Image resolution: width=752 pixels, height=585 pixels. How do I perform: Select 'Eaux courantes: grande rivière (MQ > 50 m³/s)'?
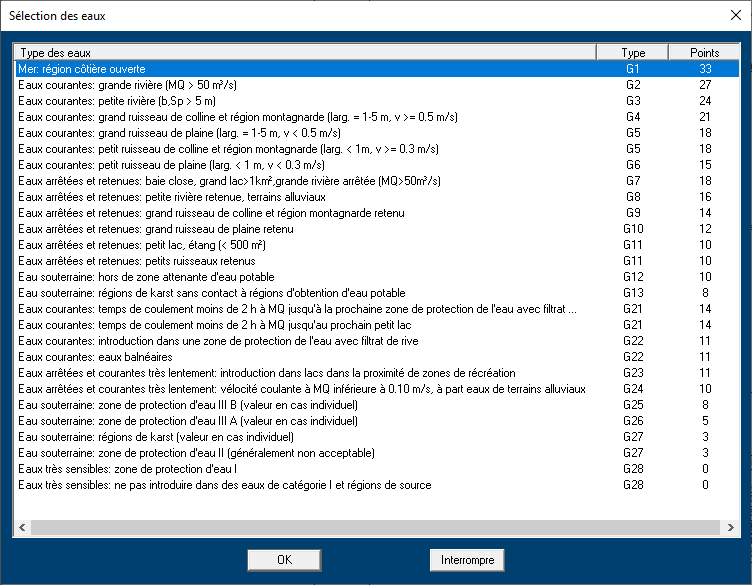click(x=377, y=85)
